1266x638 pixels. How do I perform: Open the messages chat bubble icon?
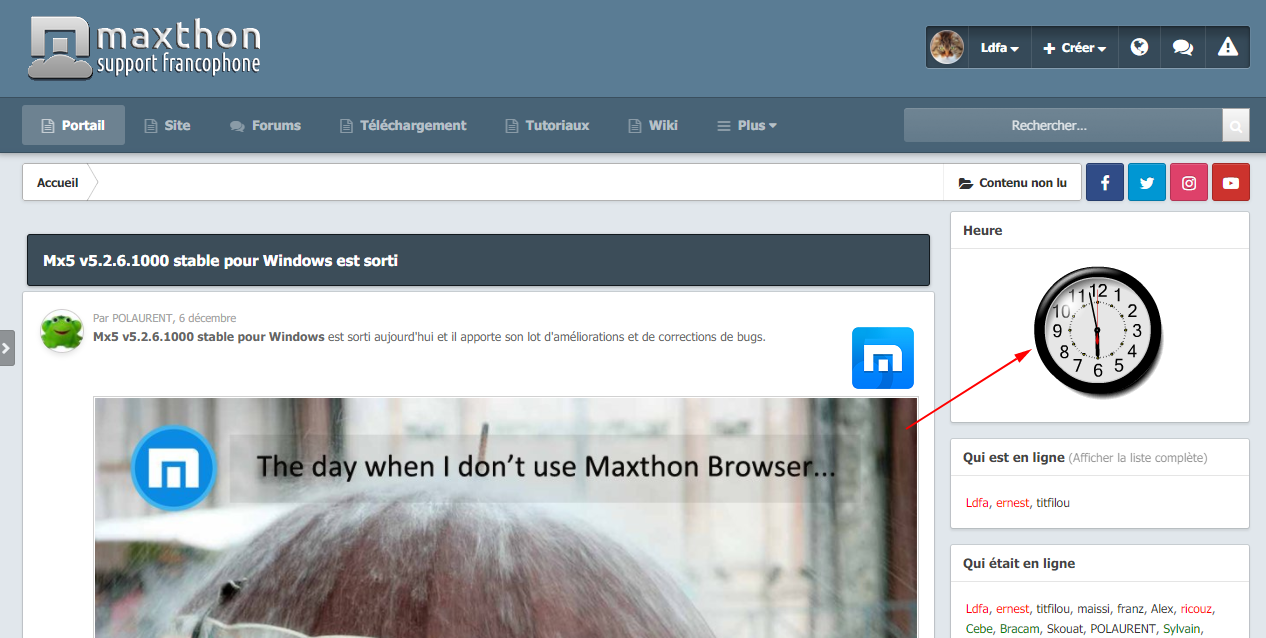pyautogui.click(x=1183, y=47)
